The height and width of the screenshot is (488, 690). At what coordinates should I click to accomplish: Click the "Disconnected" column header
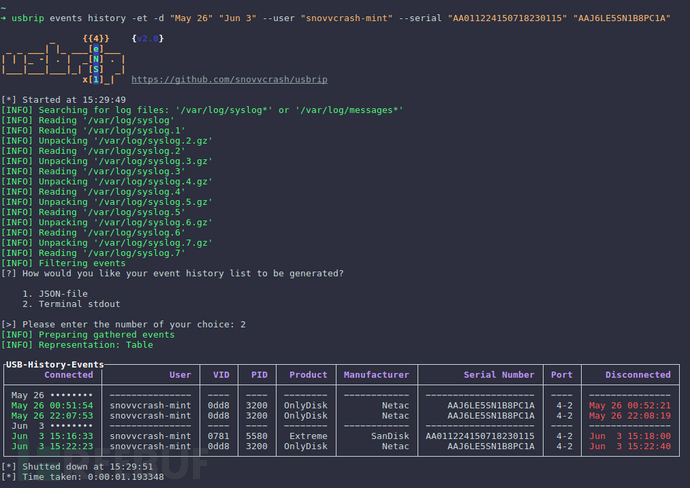click(x=637, y=375)
